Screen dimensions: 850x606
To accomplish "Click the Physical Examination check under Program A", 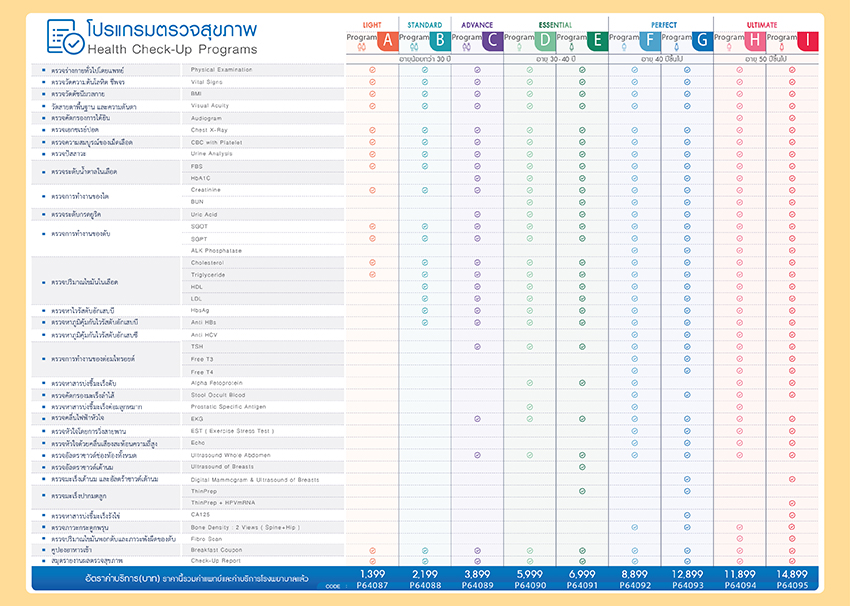I will pyautogui.click(x=372, y=70).
